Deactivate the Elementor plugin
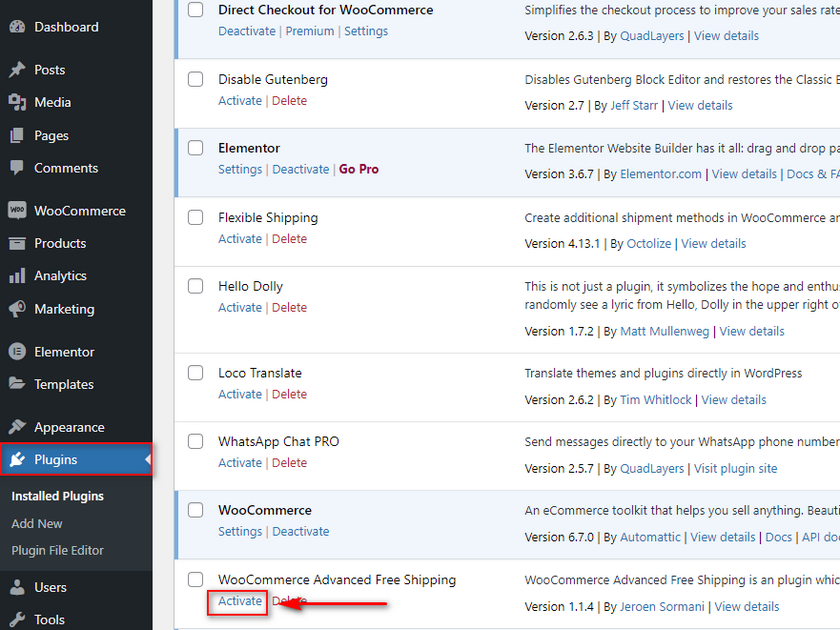 point(301,169)
